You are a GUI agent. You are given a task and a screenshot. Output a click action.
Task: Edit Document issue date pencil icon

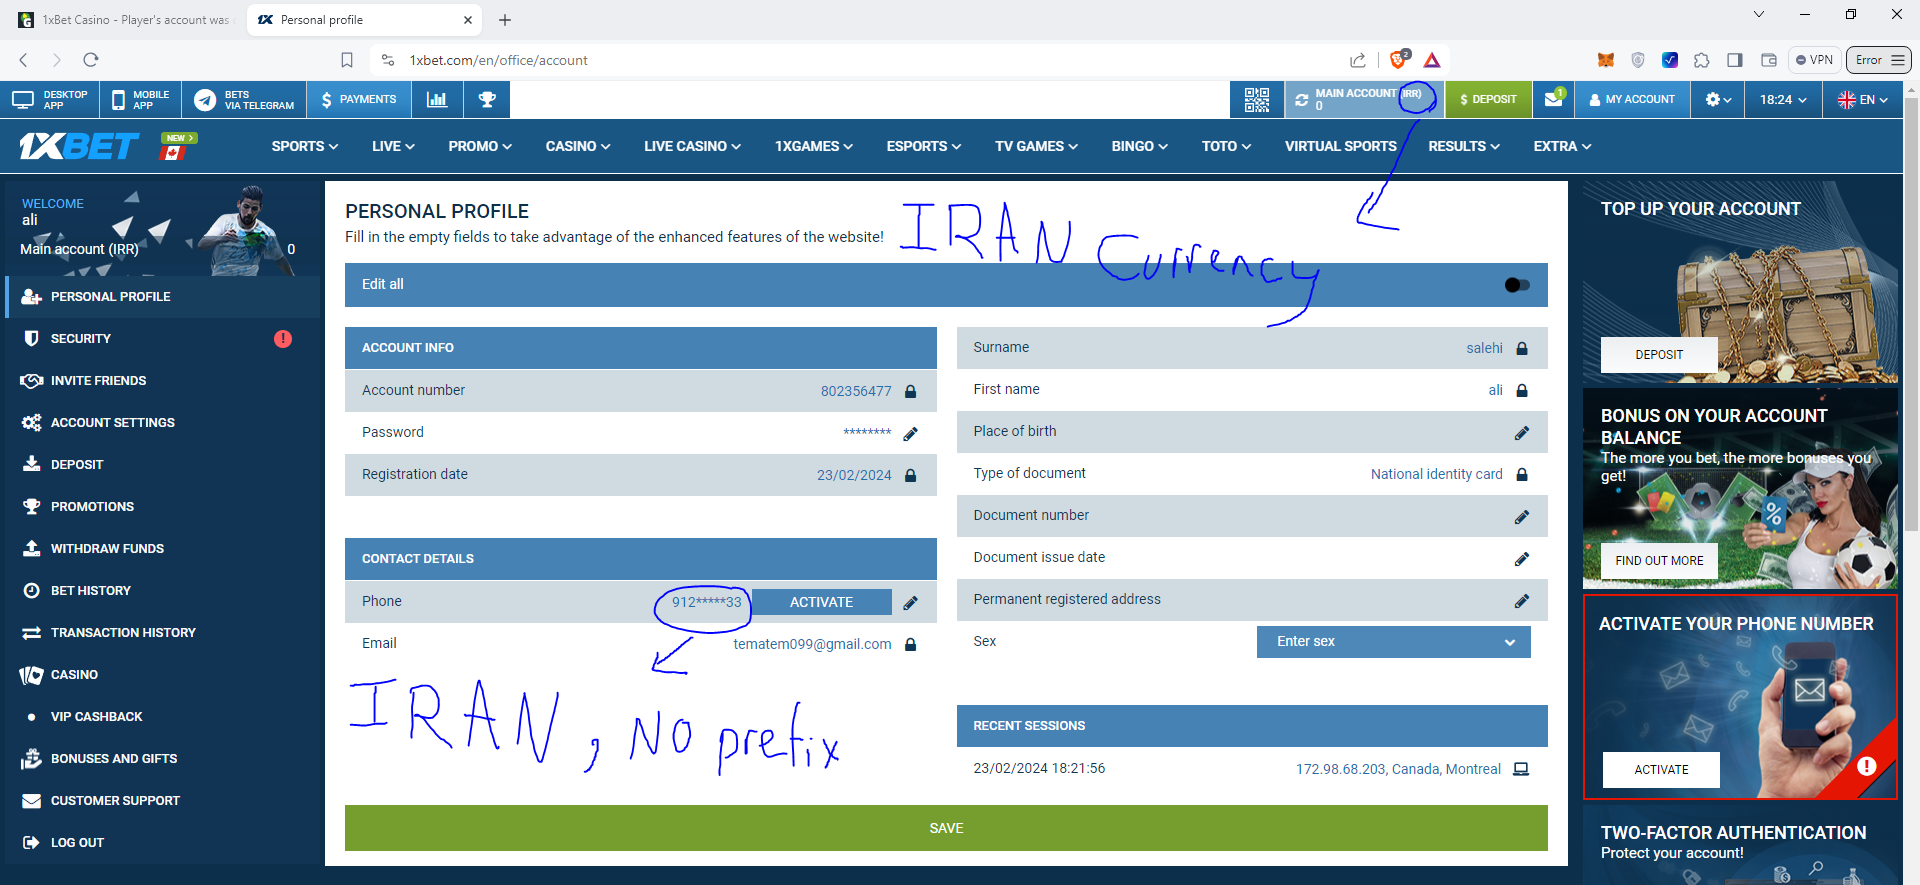point(1521,559)
